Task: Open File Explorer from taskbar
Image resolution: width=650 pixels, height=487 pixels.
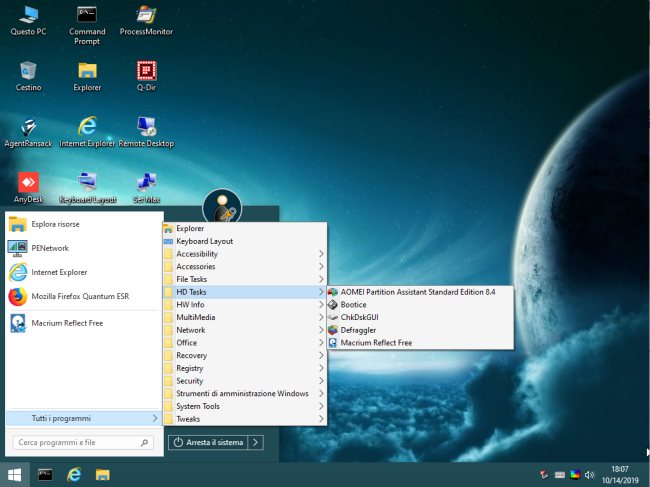Action: 103,475
